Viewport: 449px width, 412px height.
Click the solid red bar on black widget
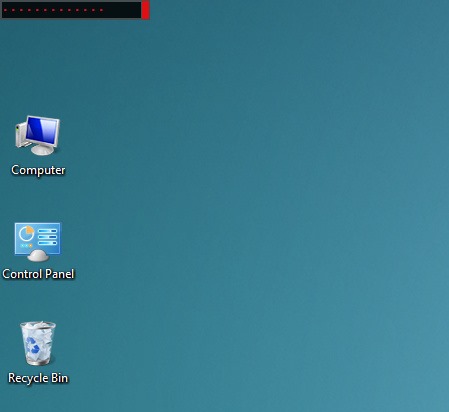click(x=145, y=10)
